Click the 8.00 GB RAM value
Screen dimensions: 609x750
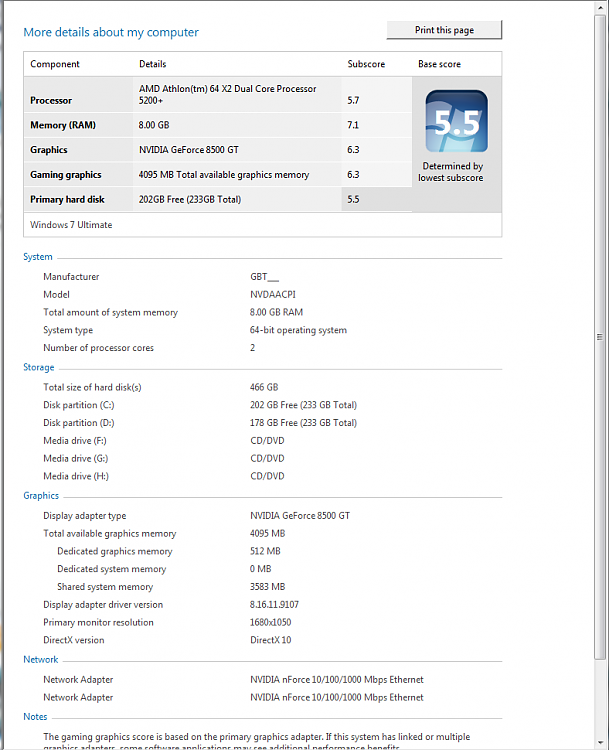[276, 312]
